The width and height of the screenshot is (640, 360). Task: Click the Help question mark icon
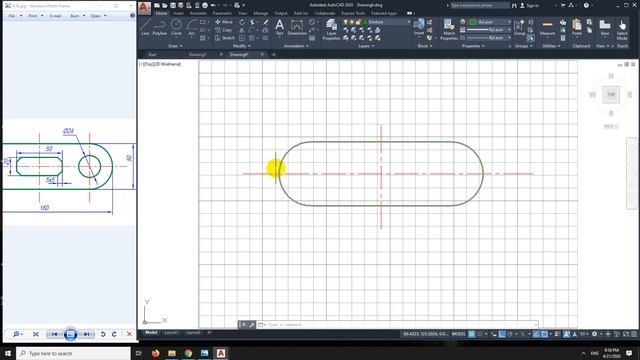(587, 5)
